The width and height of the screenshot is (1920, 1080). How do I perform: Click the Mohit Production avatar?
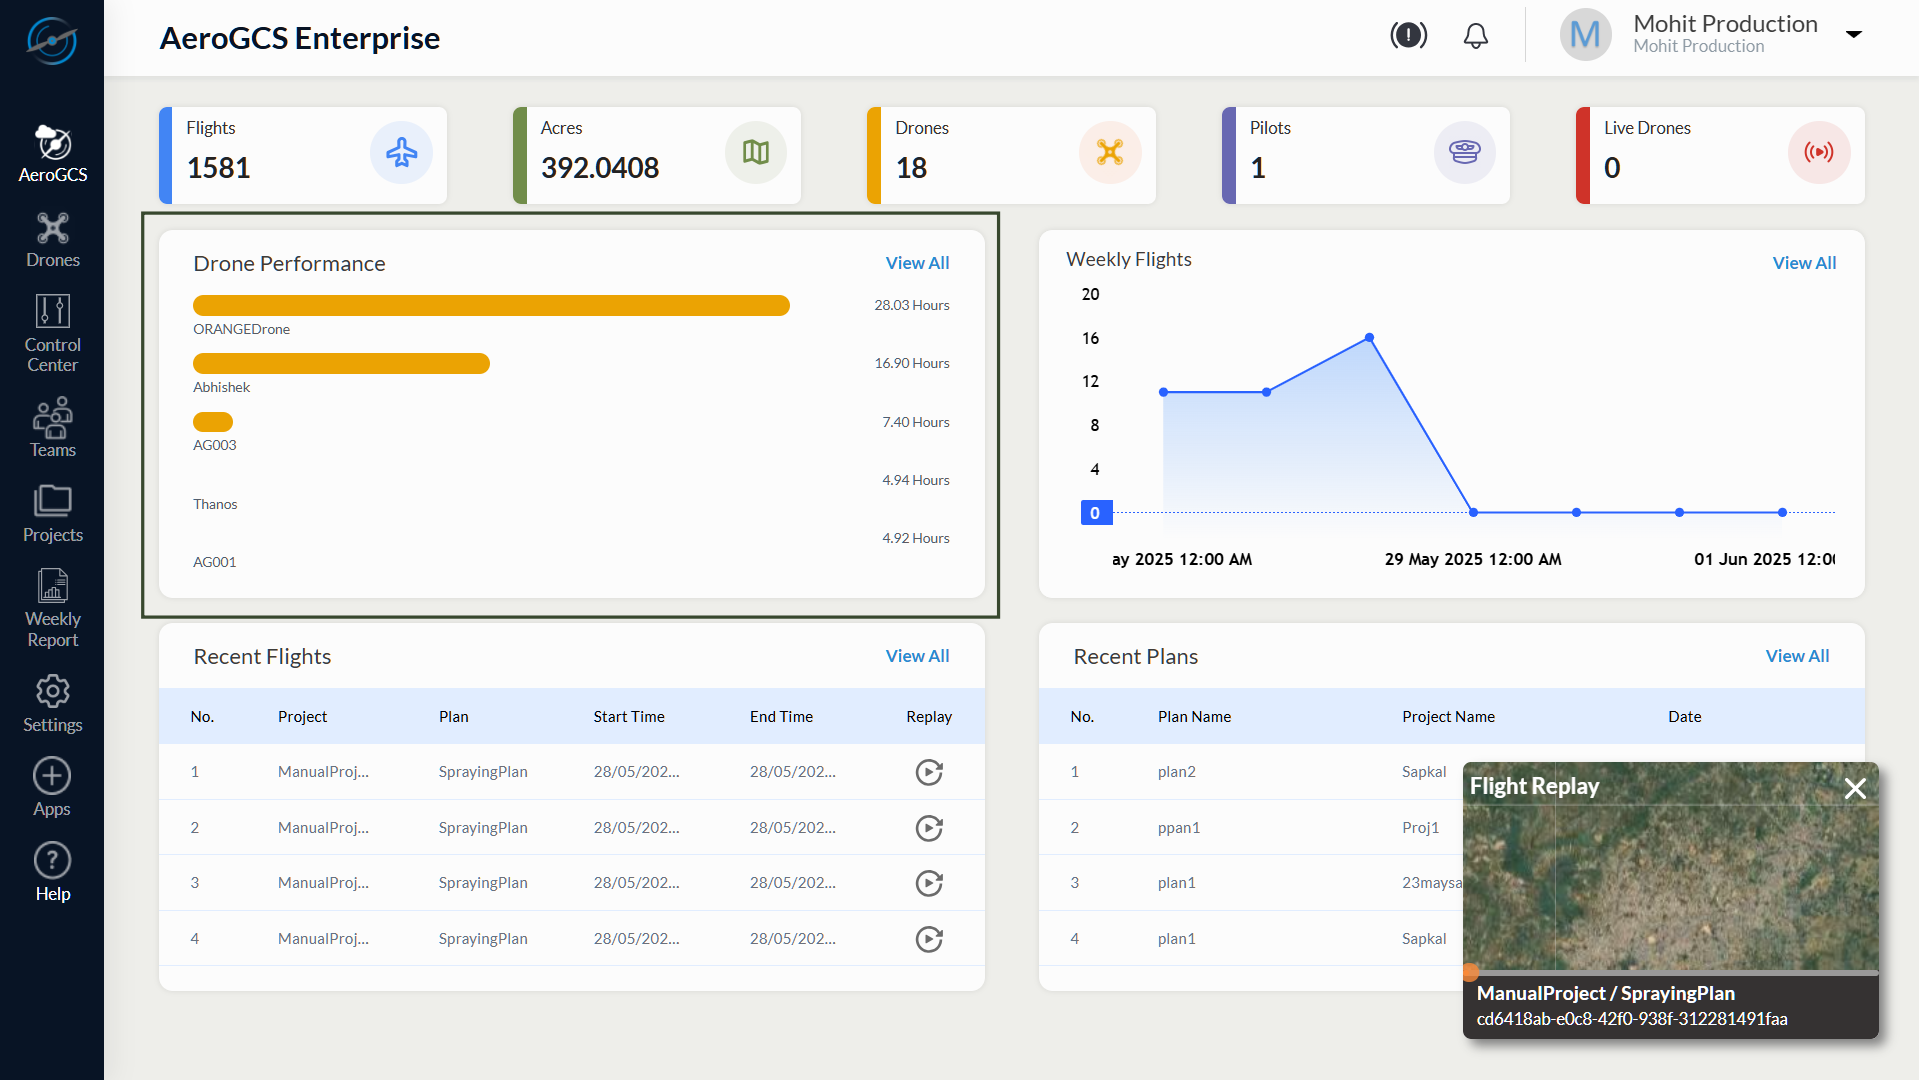(1585, 35)
